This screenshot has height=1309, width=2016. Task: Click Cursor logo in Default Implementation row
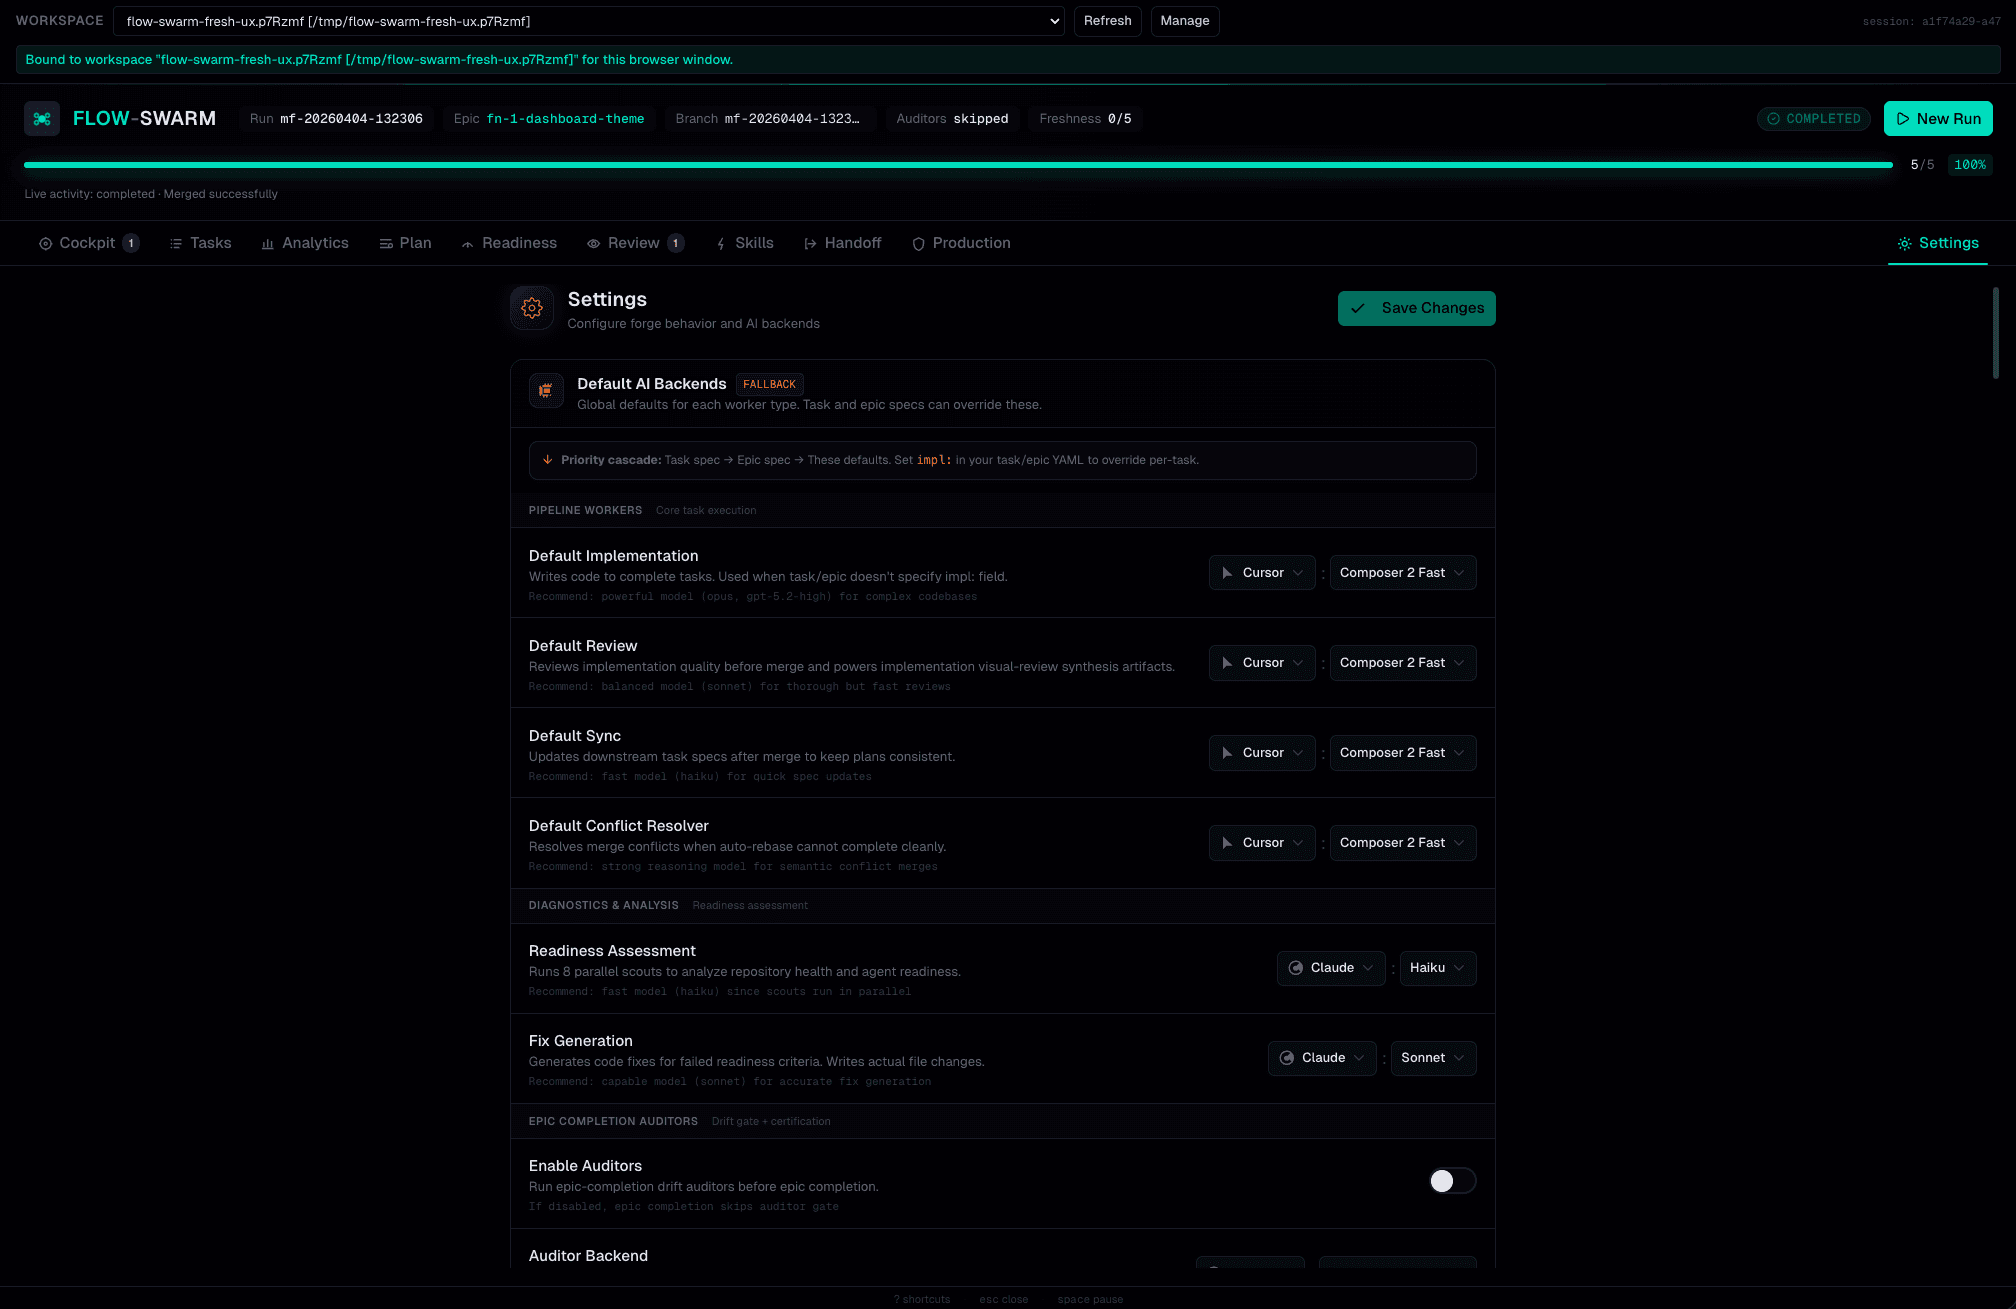point(1227,573)
